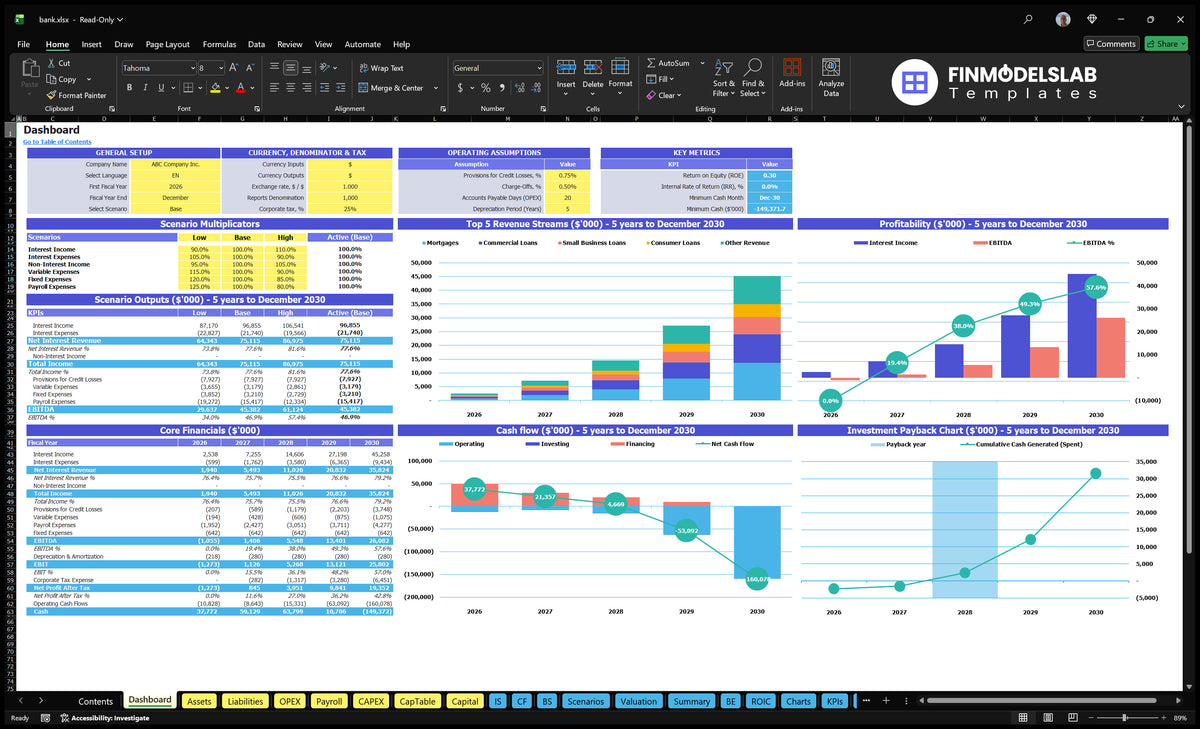Add a new sheet with plus button

coord(886,700)
